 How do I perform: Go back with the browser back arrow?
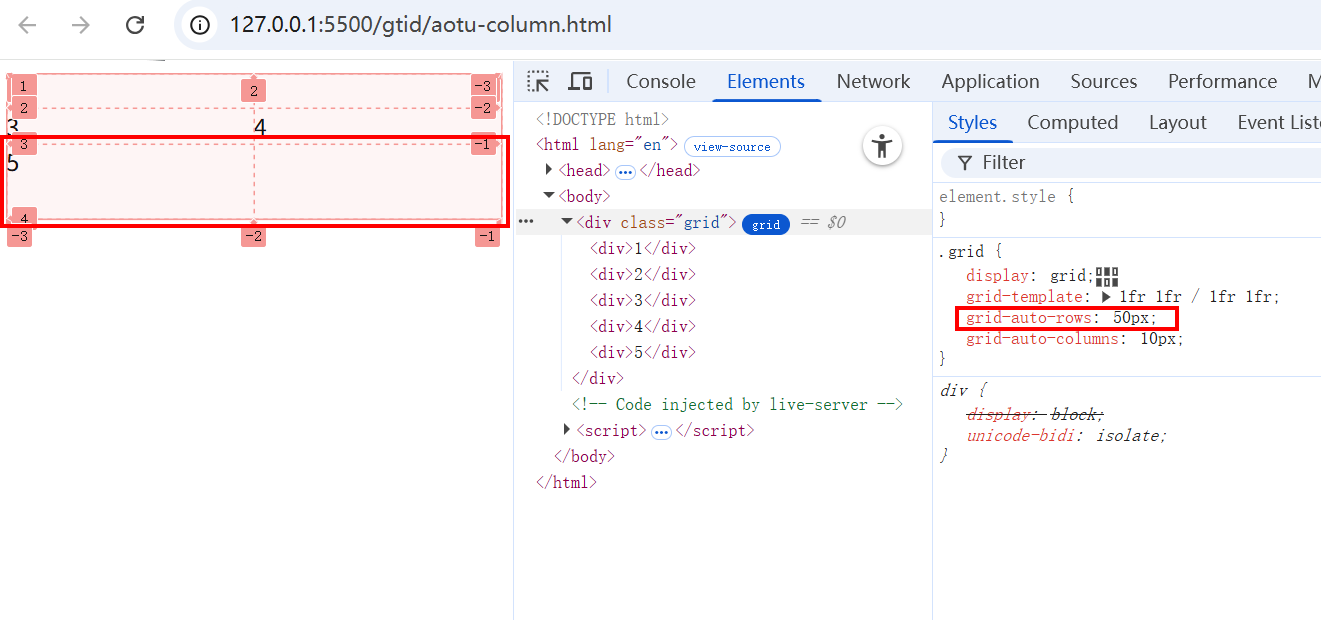tap(27, 25)
